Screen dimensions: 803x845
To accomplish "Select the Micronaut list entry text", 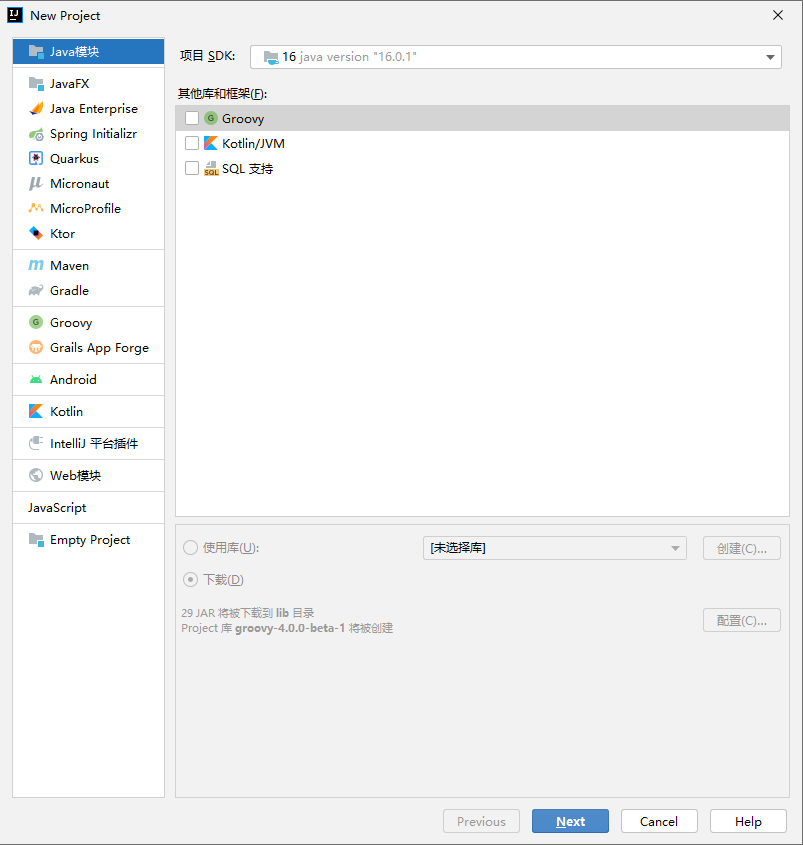I will 80,183.
